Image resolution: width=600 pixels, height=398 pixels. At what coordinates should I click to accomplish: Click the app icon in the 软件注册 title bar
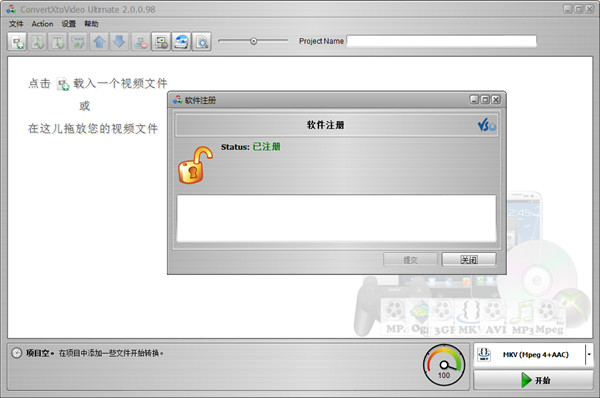coord(178,100)
